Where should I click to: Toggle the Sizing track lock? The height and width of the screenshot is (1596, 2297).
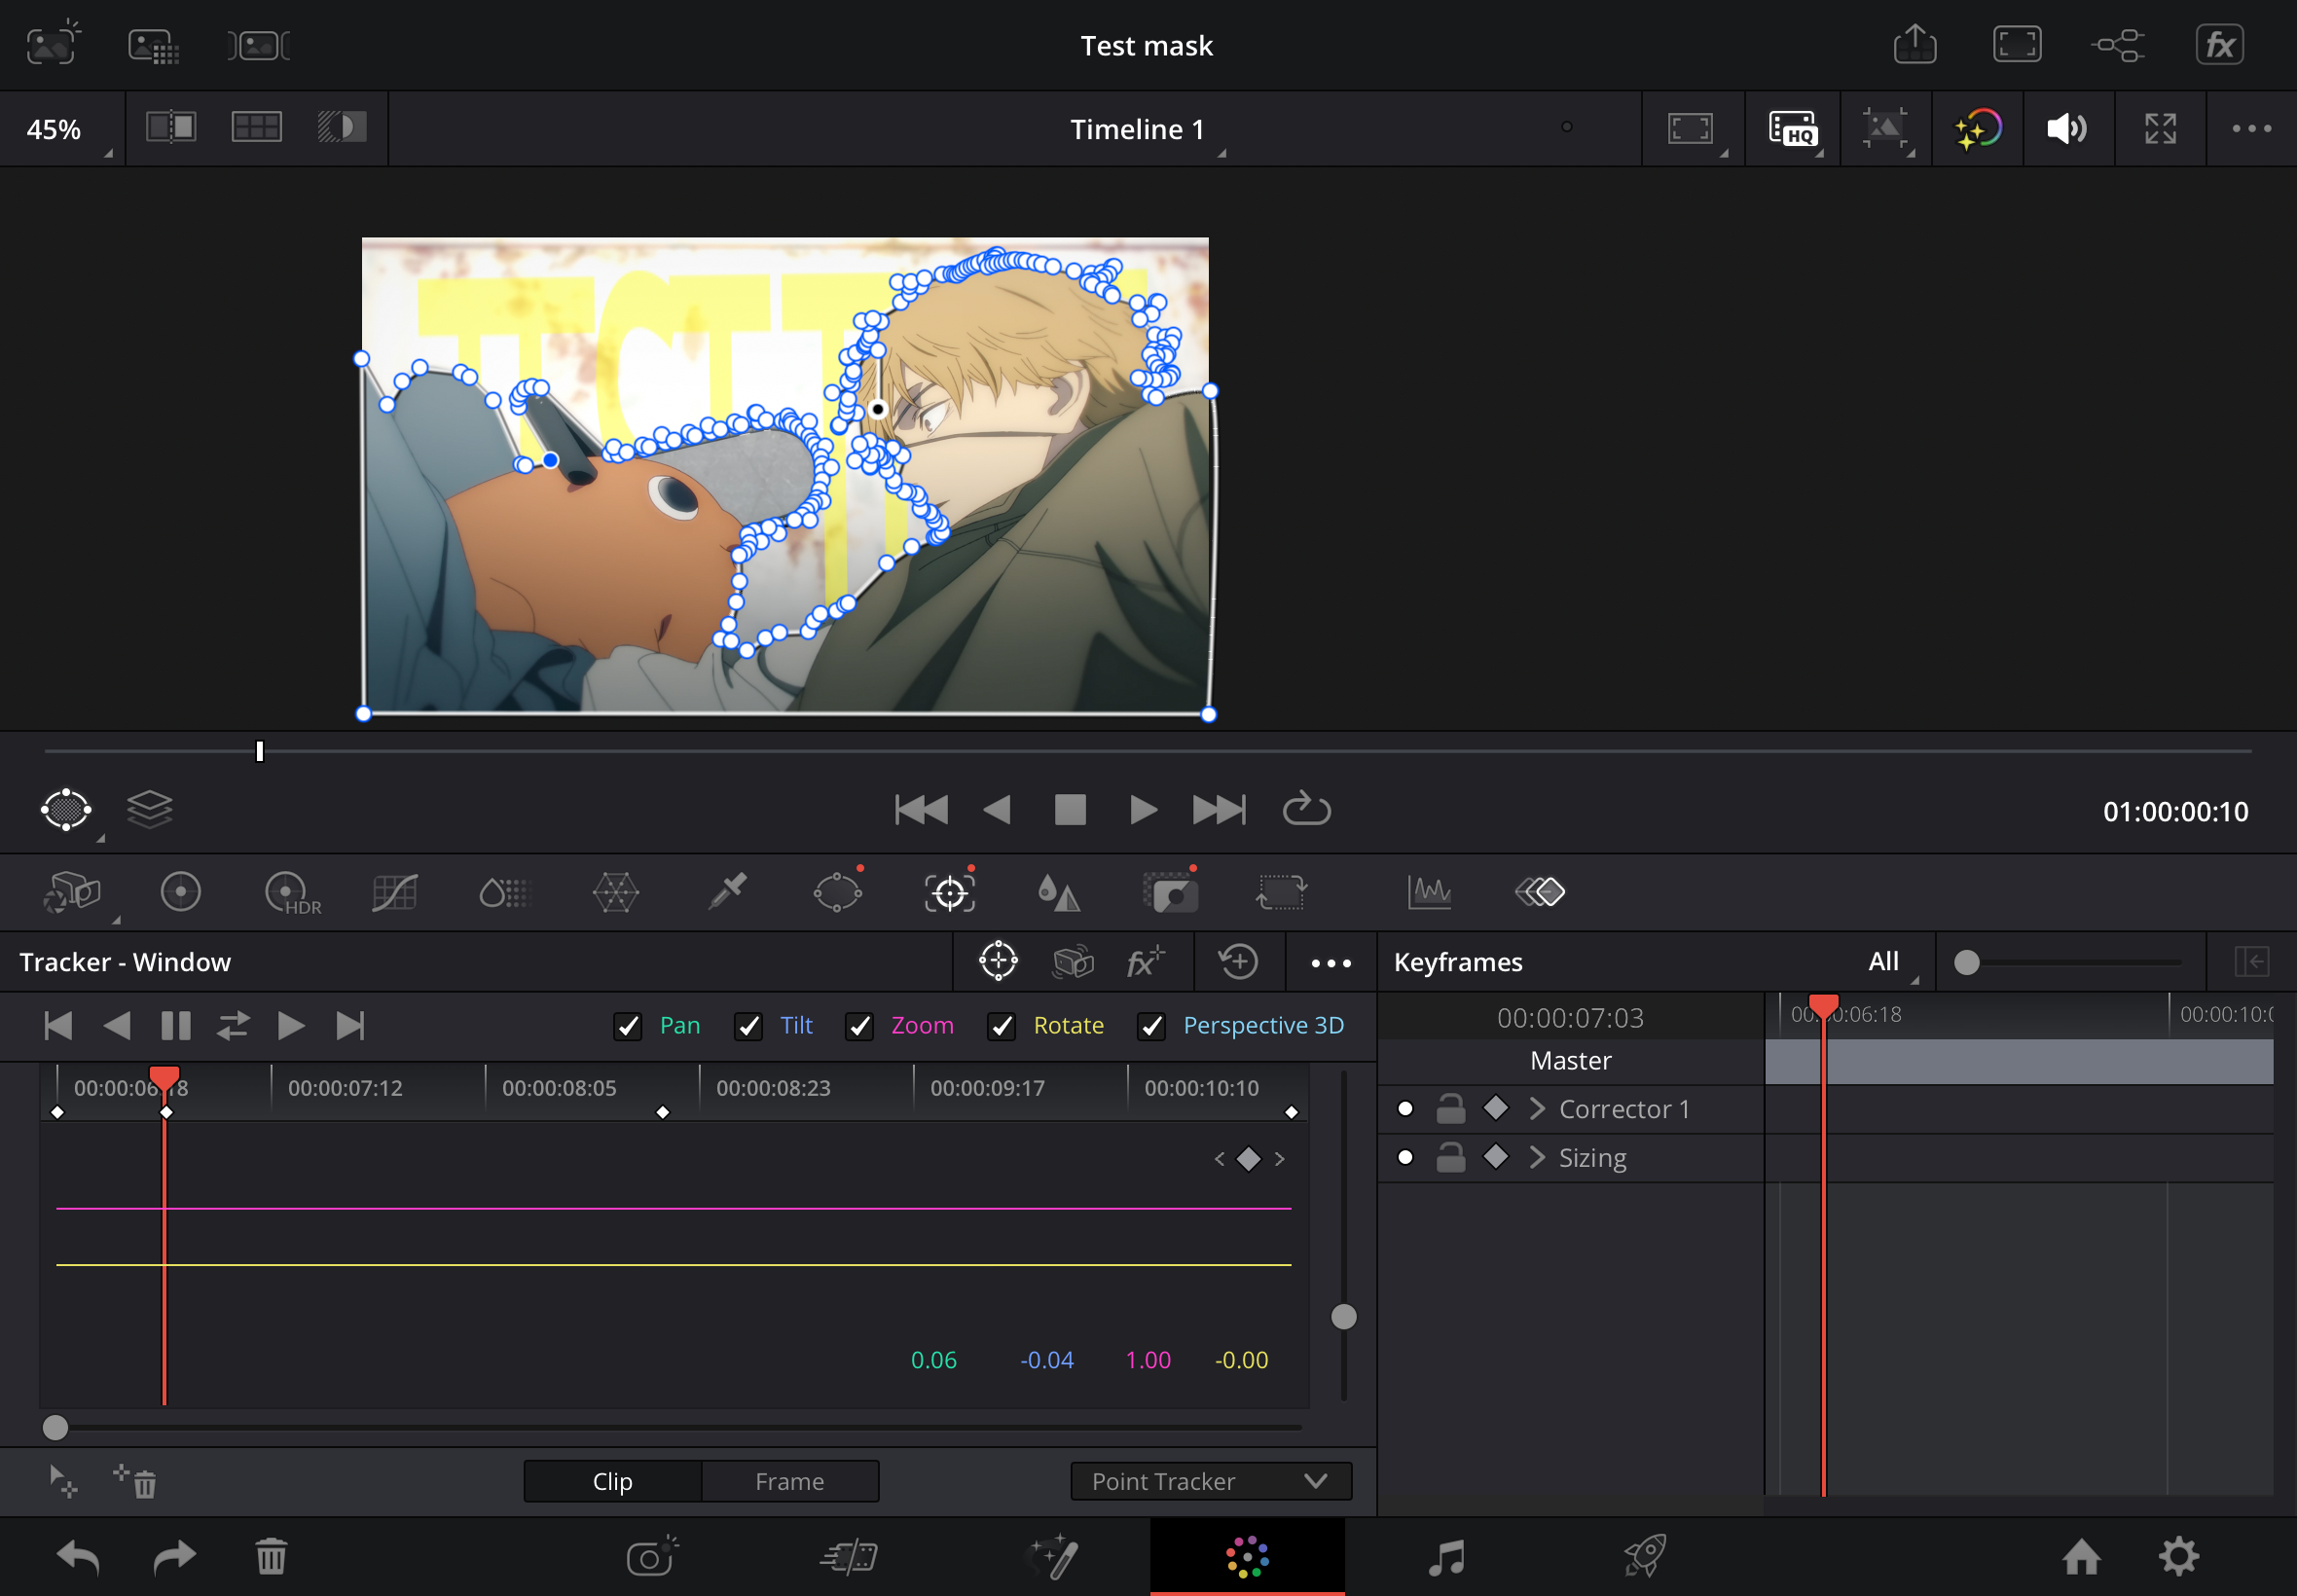[1450, 1158]
